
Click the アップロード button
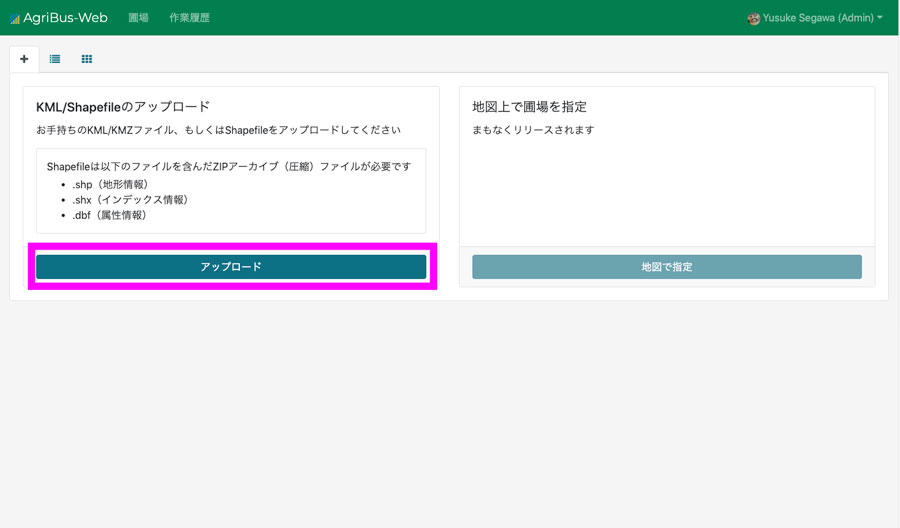231,267
